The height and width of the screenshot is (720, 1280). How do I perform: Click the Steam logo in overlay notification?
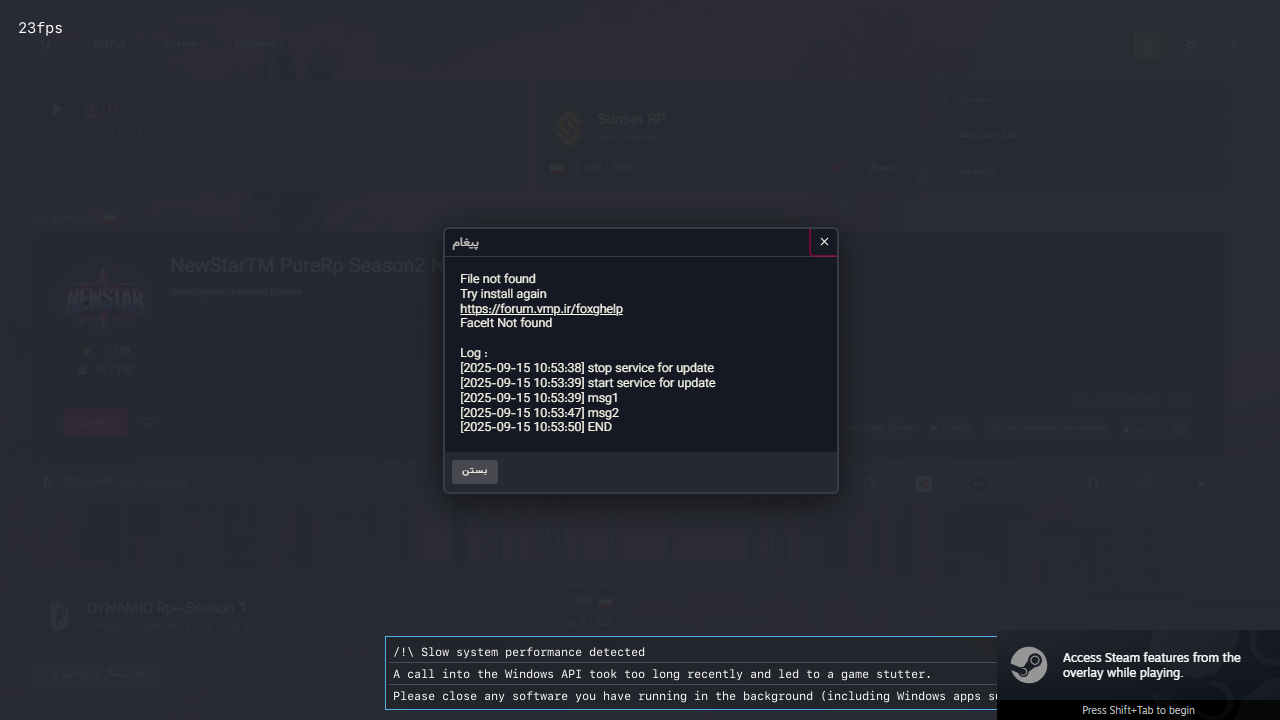coord(1029,665)
